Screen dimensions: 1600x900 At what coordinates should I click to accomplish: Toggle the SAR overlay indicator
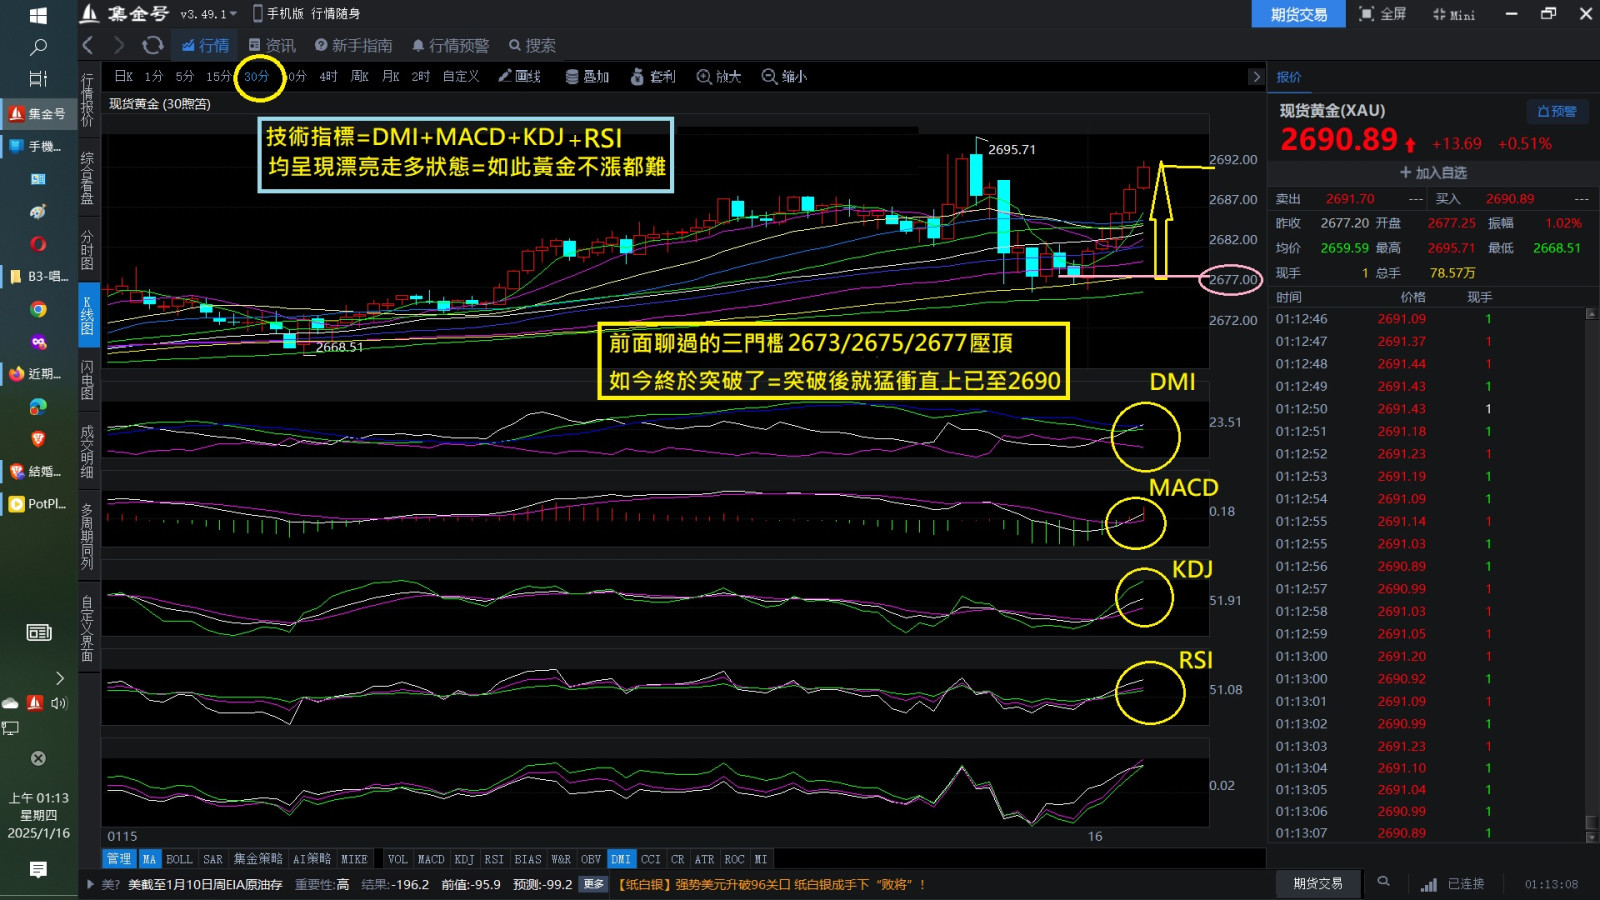coord(213,859)
